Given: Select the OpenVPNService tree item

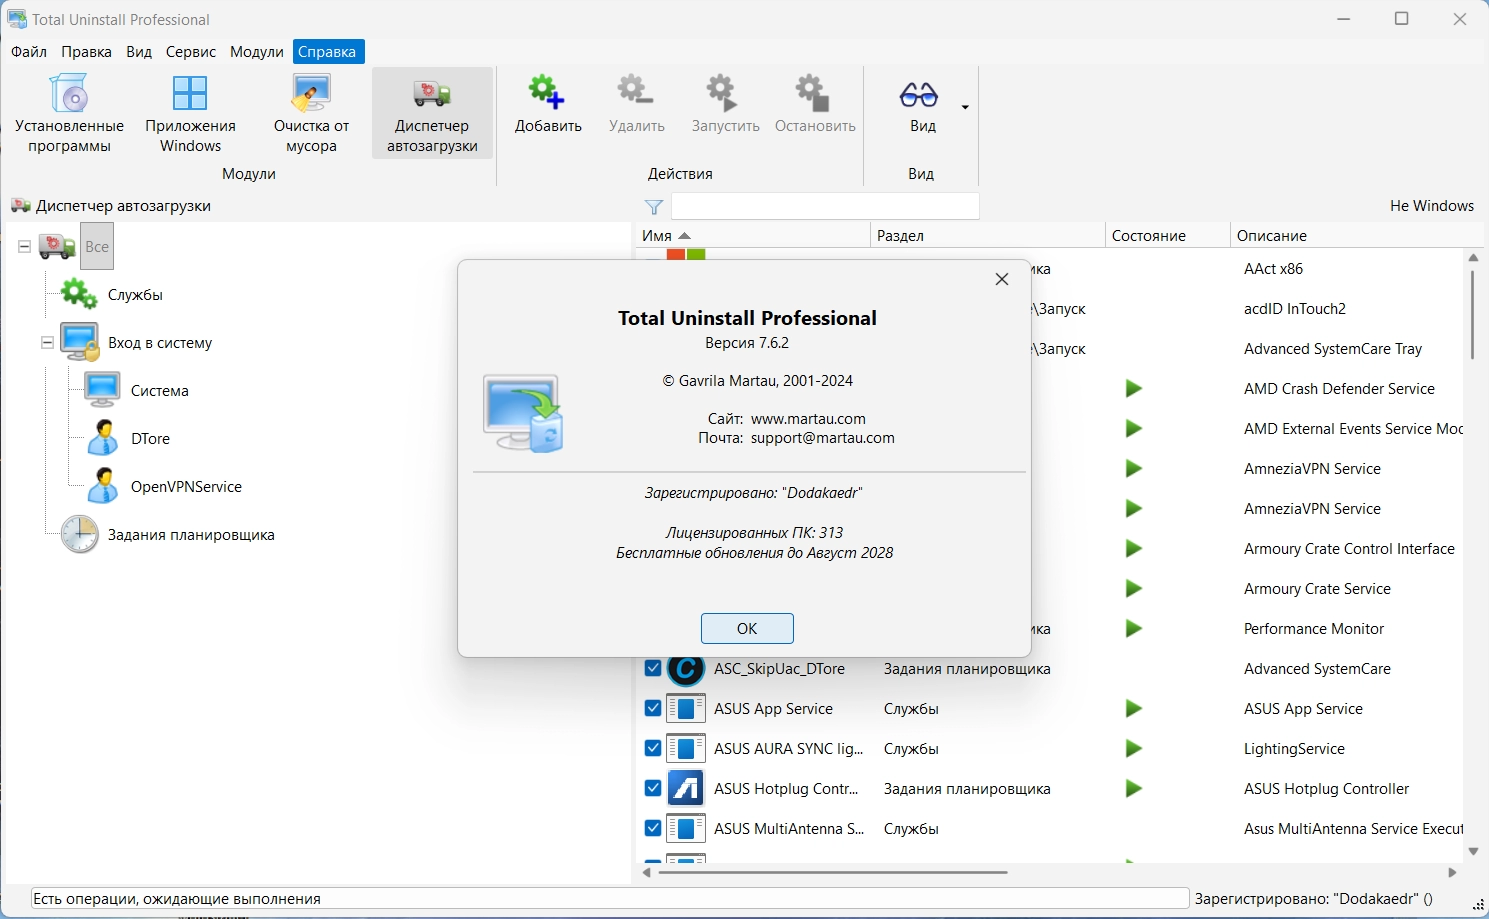Looking at the screenshot, I should 186,487.
